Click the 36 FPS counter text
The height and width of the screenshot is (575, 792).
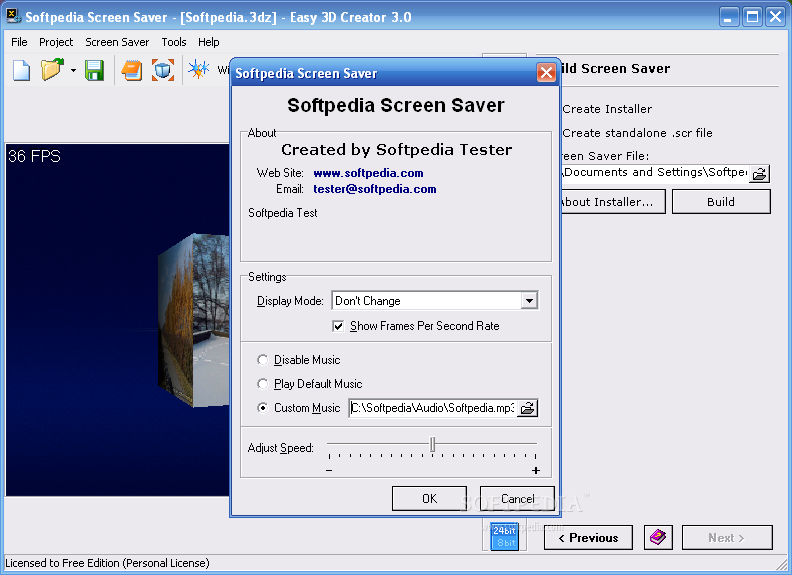(34, 156)
